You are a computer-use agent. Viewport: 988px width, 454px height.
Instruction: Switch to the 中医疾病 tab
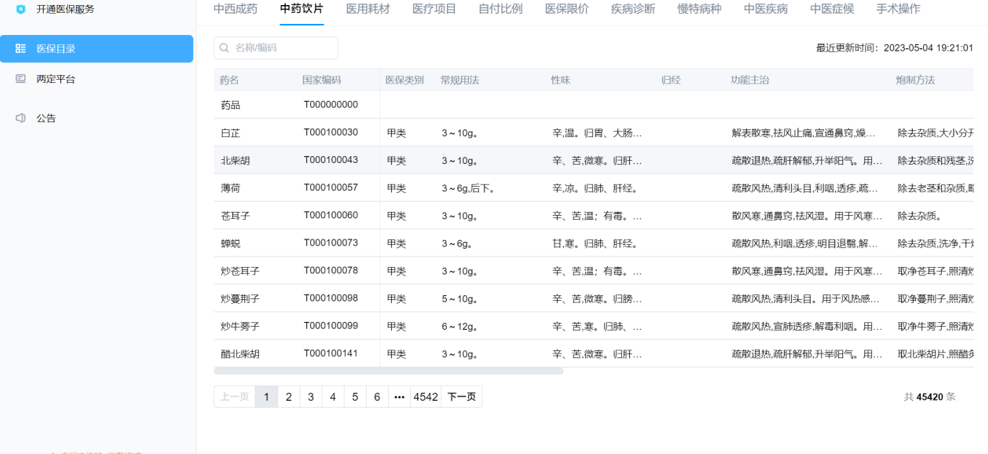tap(766, 9)
